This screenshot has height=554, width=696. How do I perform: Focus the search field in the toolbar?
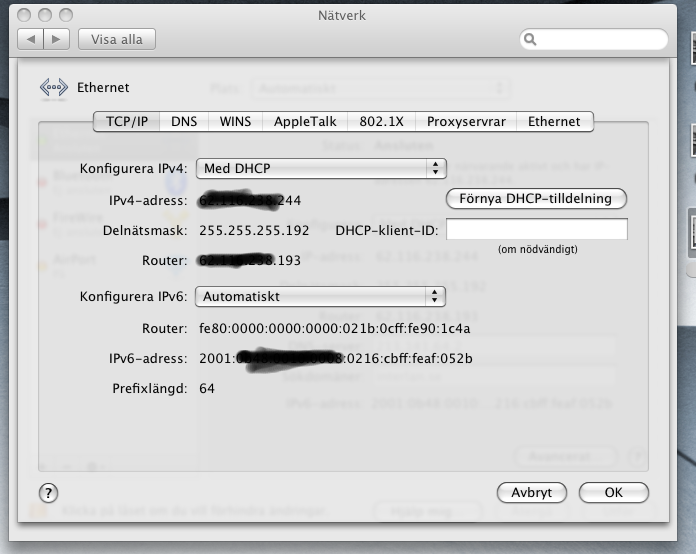pyautogui.click(x=594, y=40)
